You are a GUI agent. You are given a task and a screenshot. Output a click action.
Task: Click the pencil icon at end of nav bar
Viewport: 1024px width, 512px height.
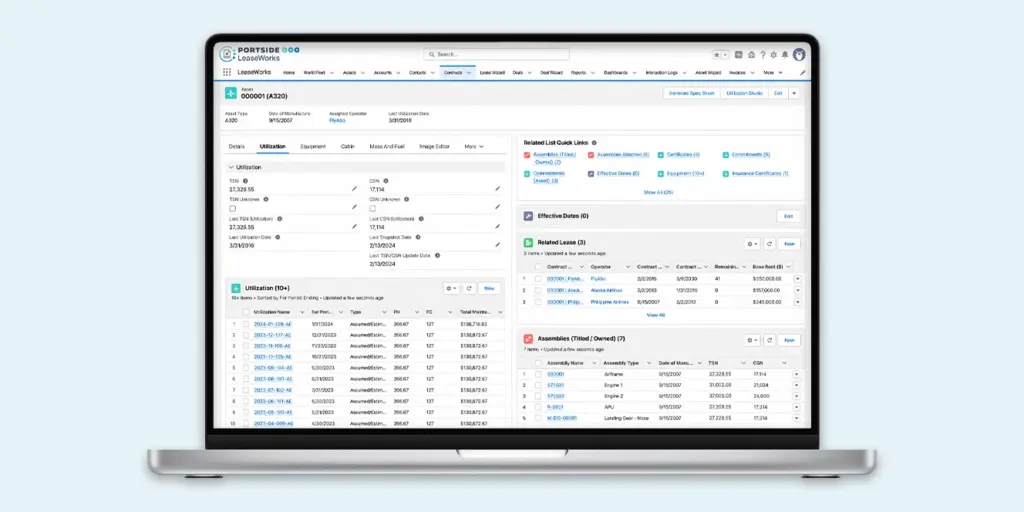point(803,72)
